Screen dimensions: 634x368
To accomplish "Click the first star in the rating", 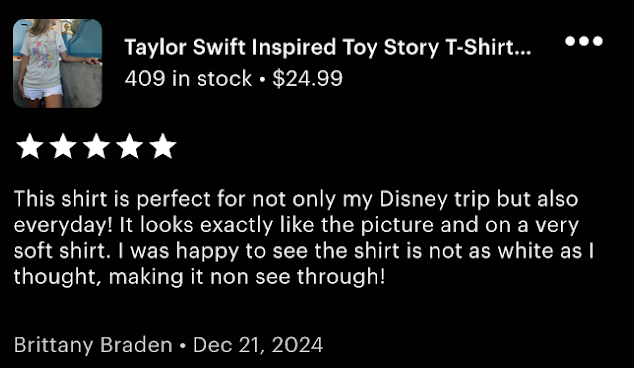I will click(30, 146).
